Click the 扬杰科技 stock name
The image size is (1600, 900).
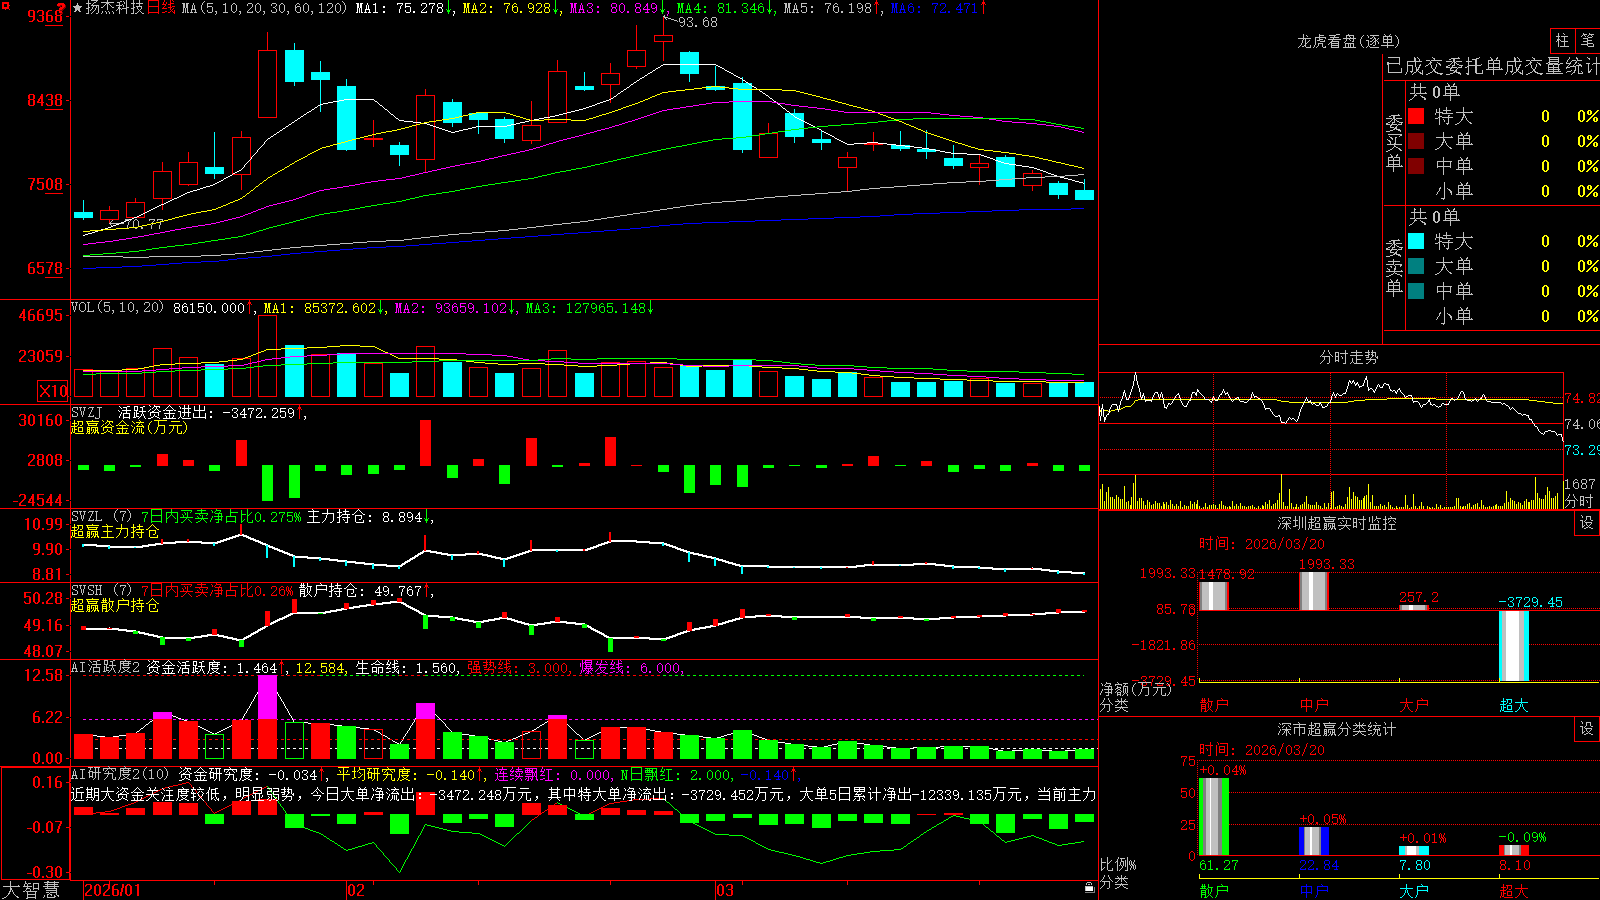coord(115,8)
